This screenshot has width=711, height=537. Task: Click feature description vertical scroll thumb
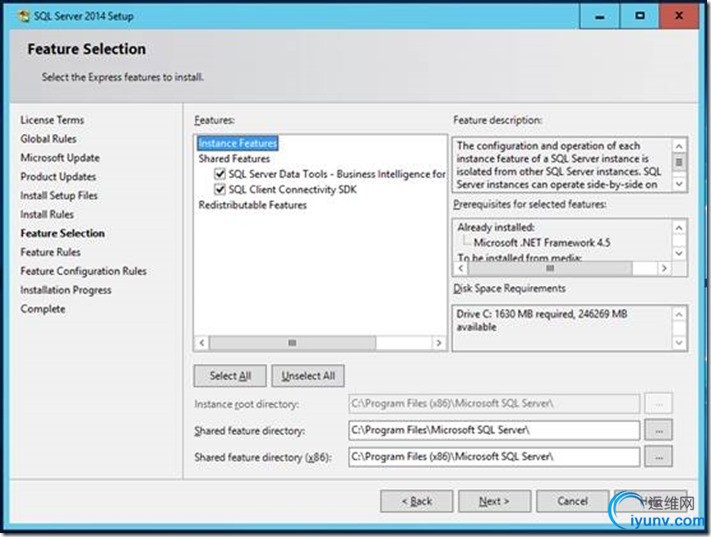(679, 162)
